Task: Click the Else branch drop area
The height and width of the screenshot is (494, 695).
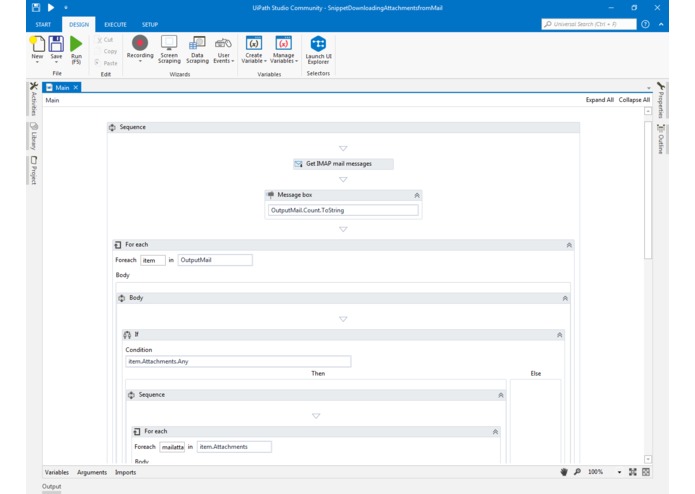Action: coord(535,421)
